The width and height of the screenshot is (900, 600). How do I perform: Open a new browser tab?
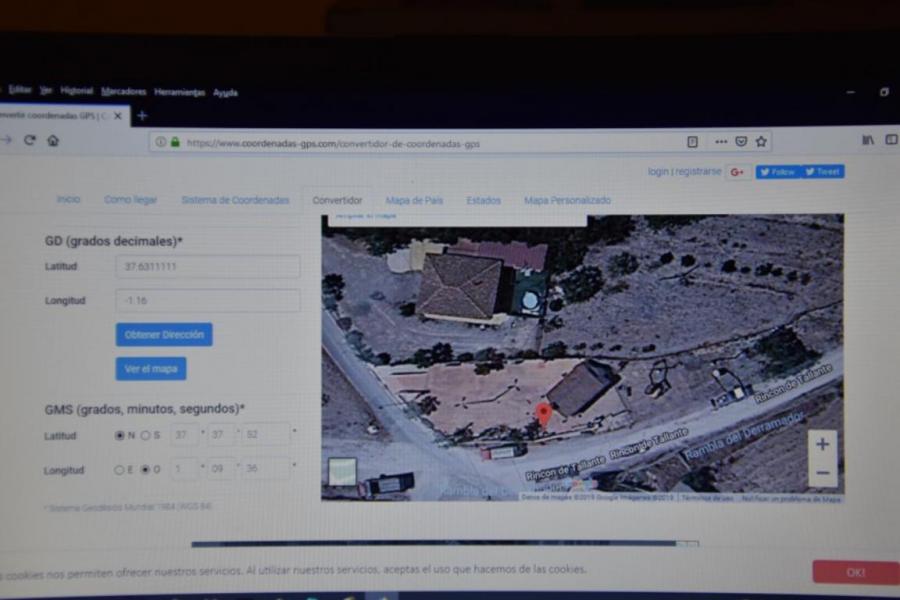(x=142, y=116)
